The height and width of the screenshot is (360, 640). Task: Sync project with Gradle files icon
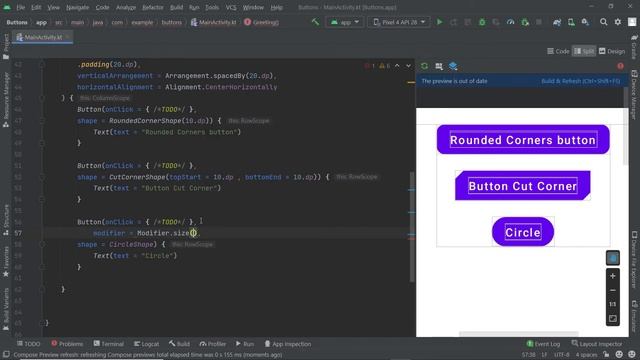tap(557, 22)
